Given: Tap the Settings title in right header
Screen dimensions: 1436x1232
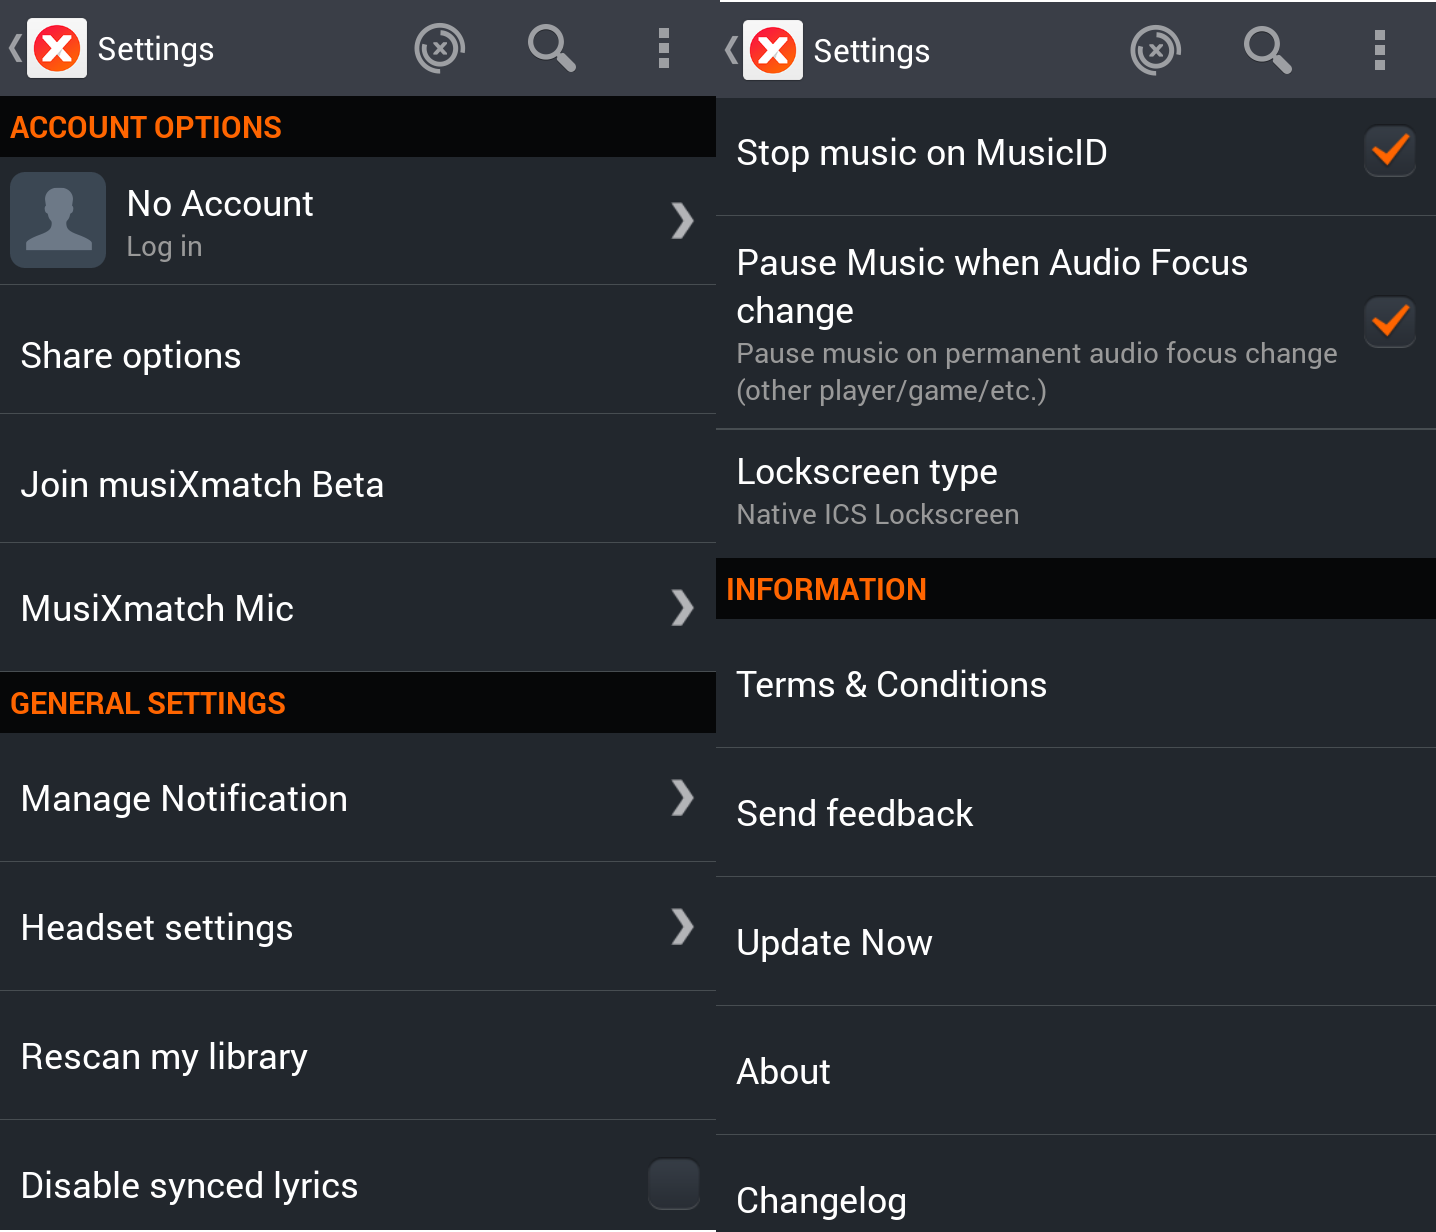Looking at the screenshot, I should (x=872, y=51).
